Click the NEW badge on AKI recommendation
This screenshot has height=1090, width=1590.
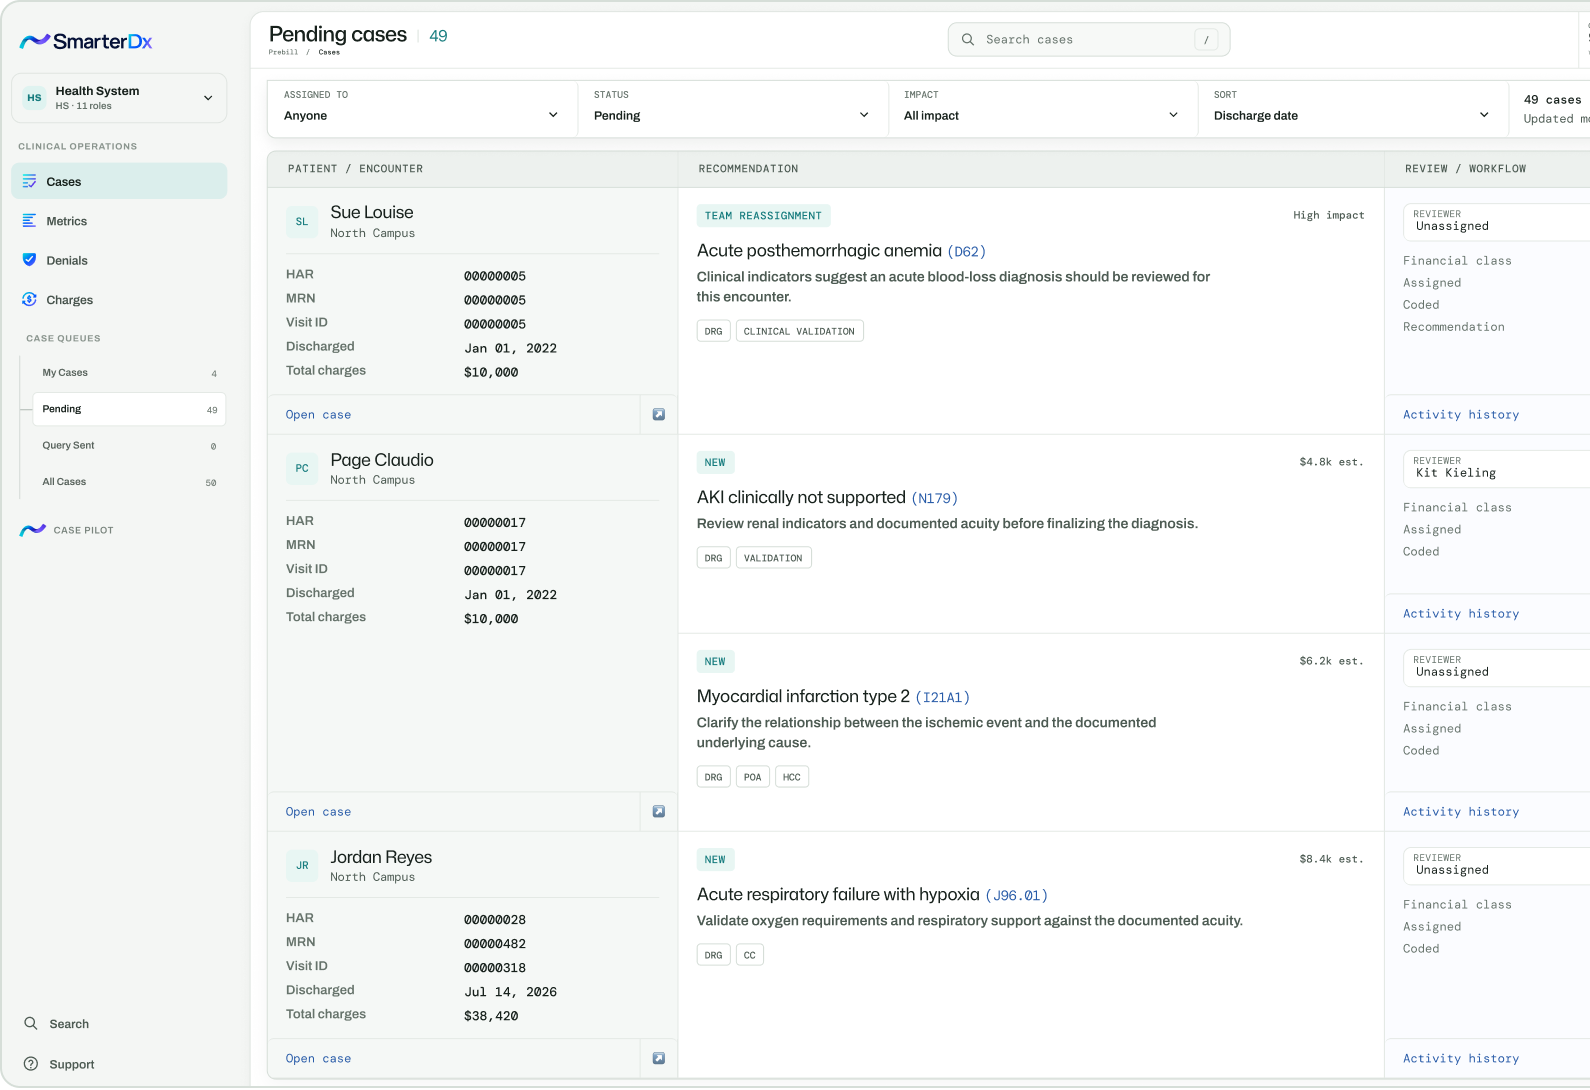pos(715,462)
